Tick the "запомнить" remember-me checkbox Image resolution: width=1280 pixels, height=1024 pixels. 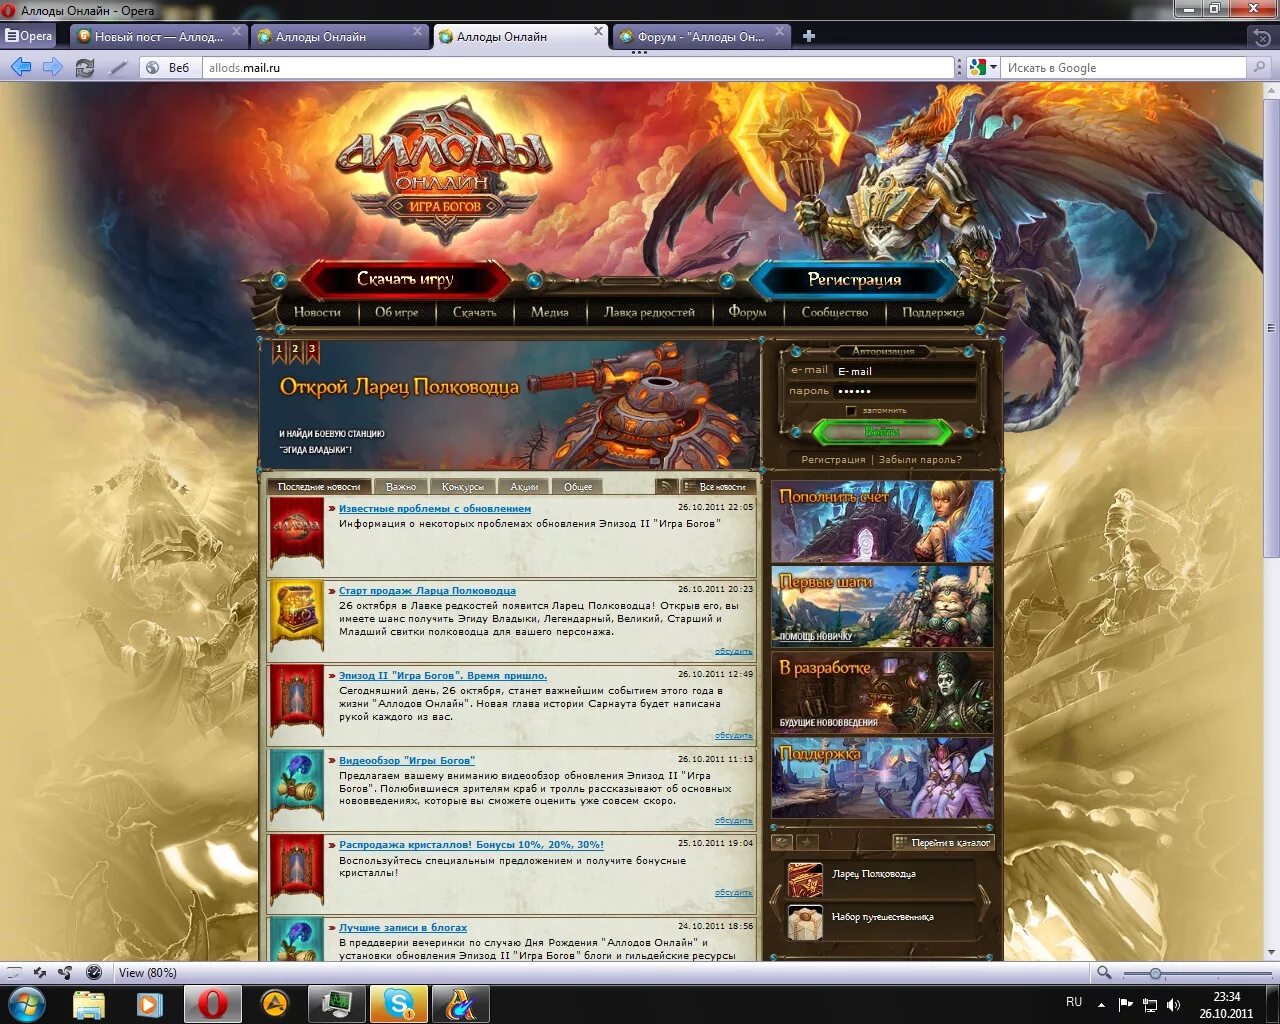click(851, 410)
